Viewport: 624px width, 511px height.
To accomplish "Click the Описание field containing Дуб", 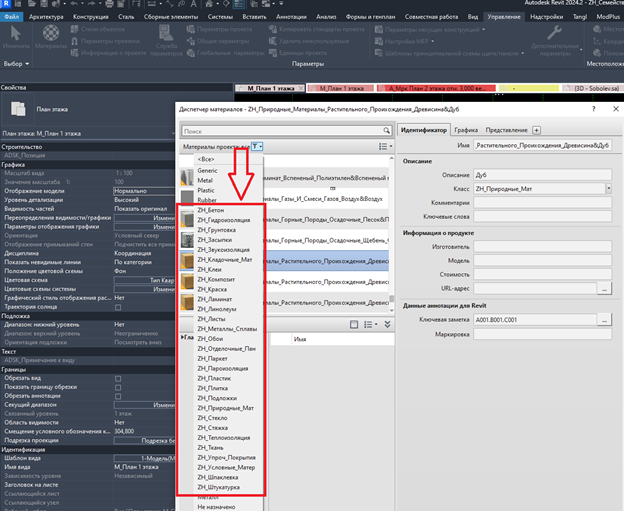I will point(542,175).
